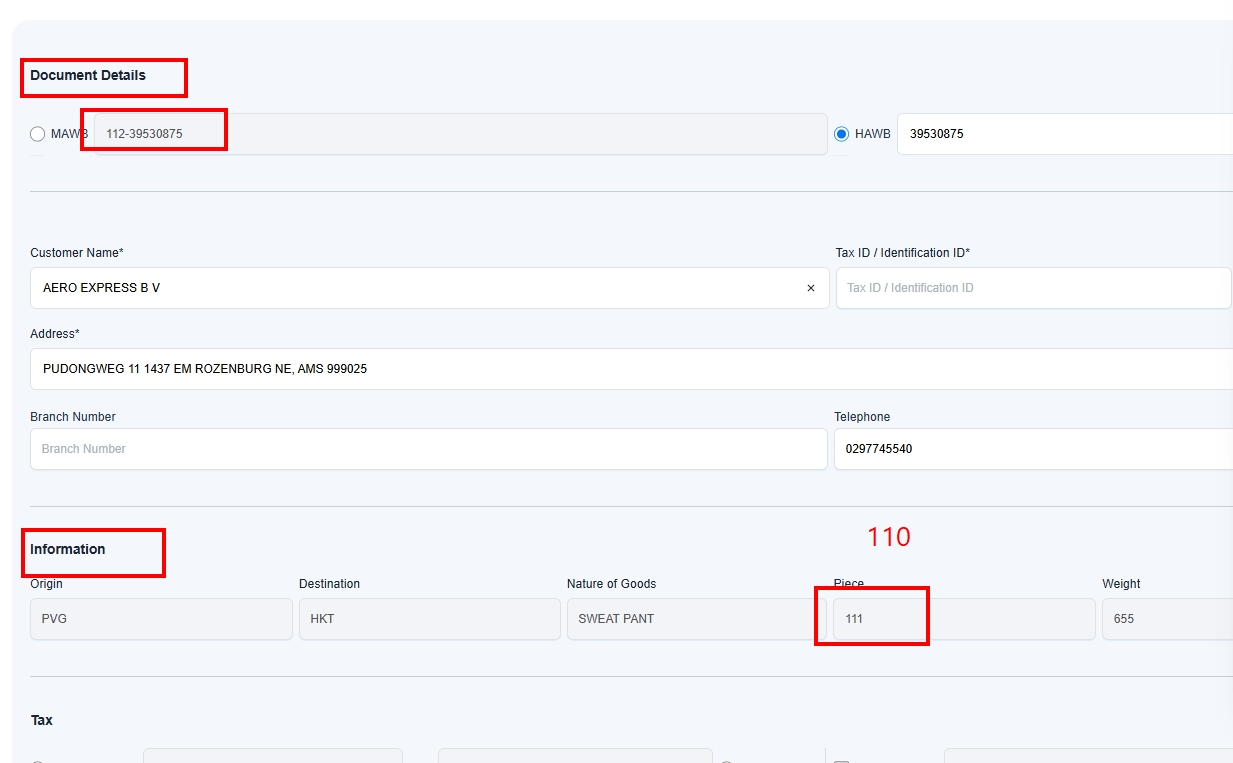Click the Piece field showing 111
The image size is (1233, 763).
964,619
